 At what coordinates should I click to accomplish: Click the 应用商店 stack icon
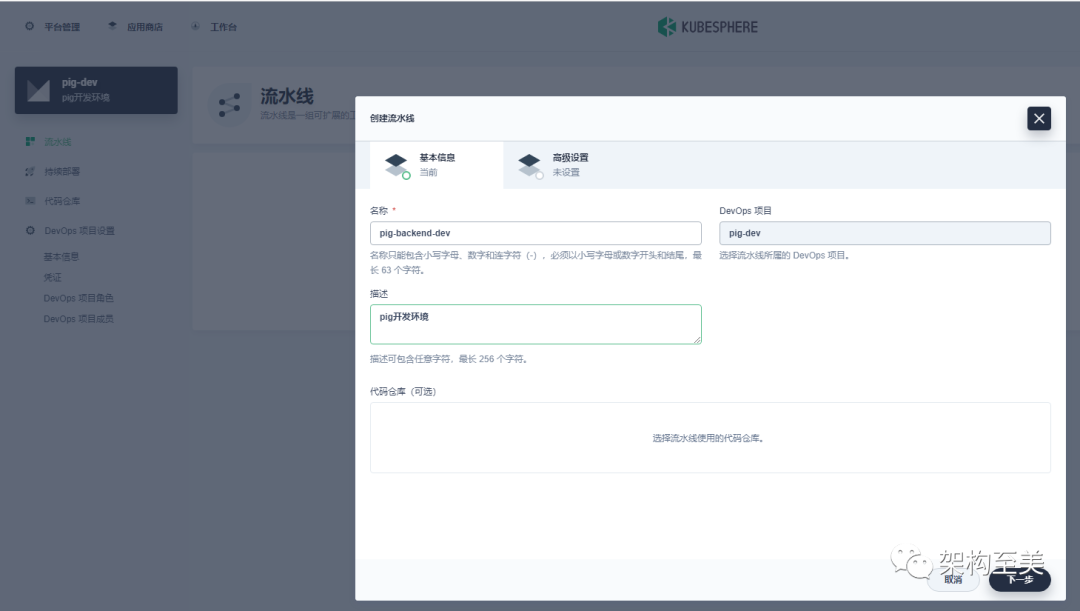tap(112, 26)
